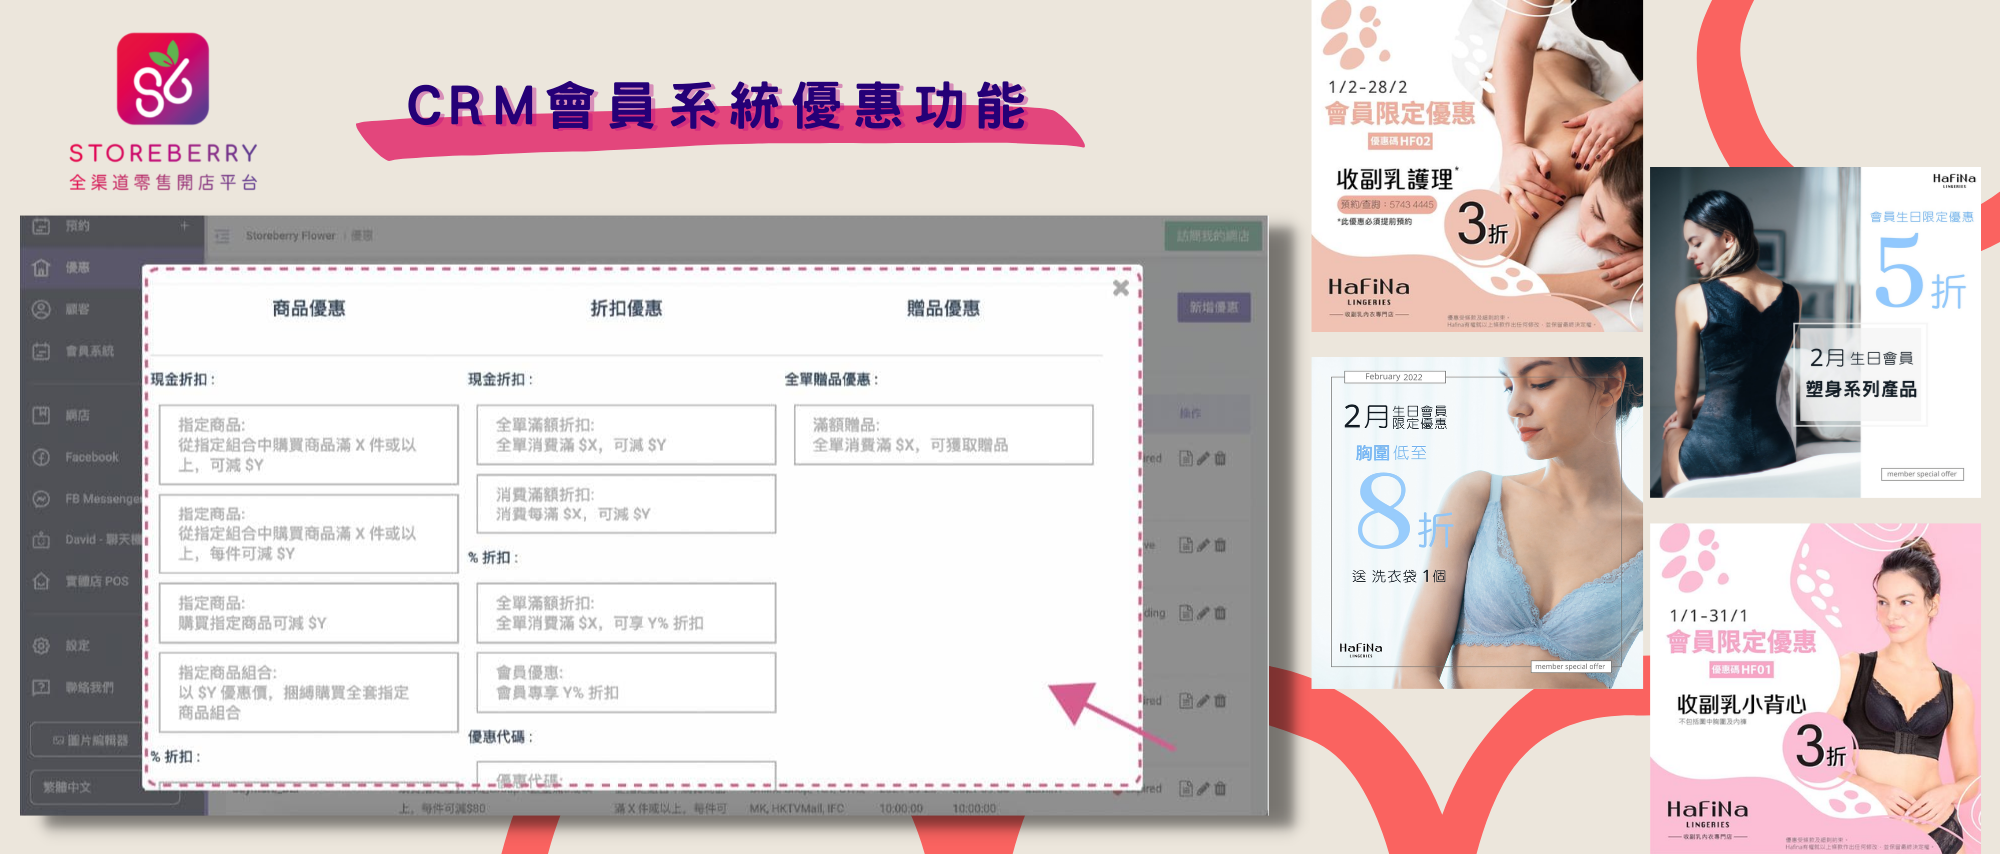Click the 優惠 sidebar menu label
The width and height of the screenshot is (2000, 854).
[78, 268]
